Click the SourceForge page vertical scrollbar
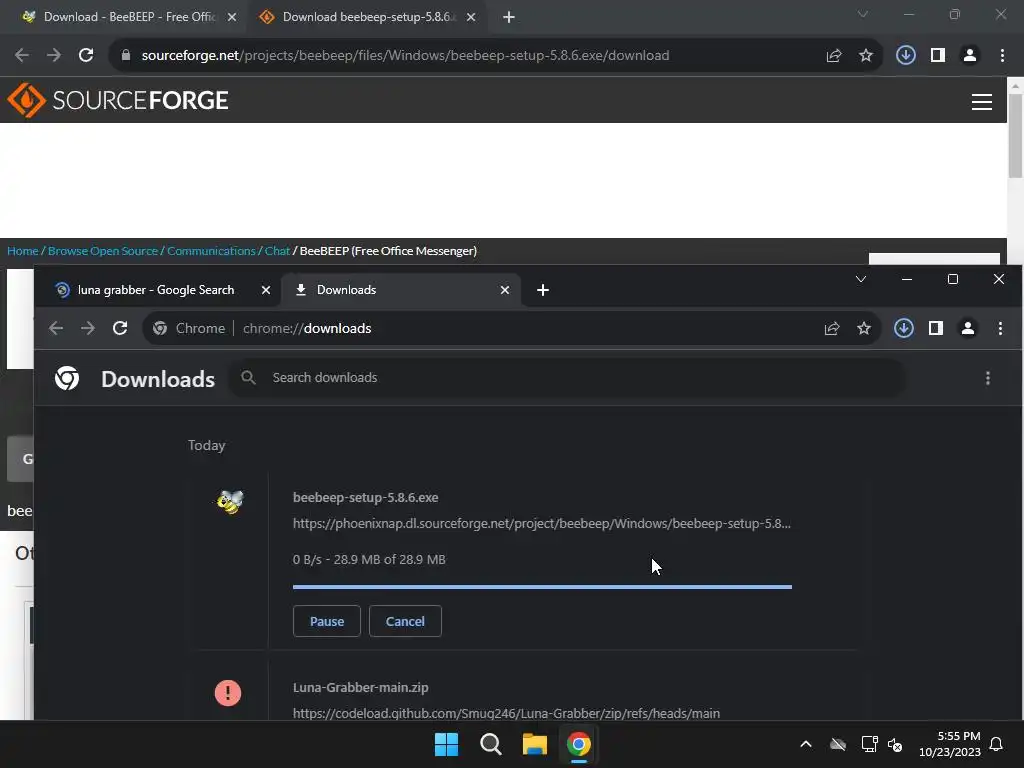Viewport: 1024px width, 768px height. point(1015,136)
